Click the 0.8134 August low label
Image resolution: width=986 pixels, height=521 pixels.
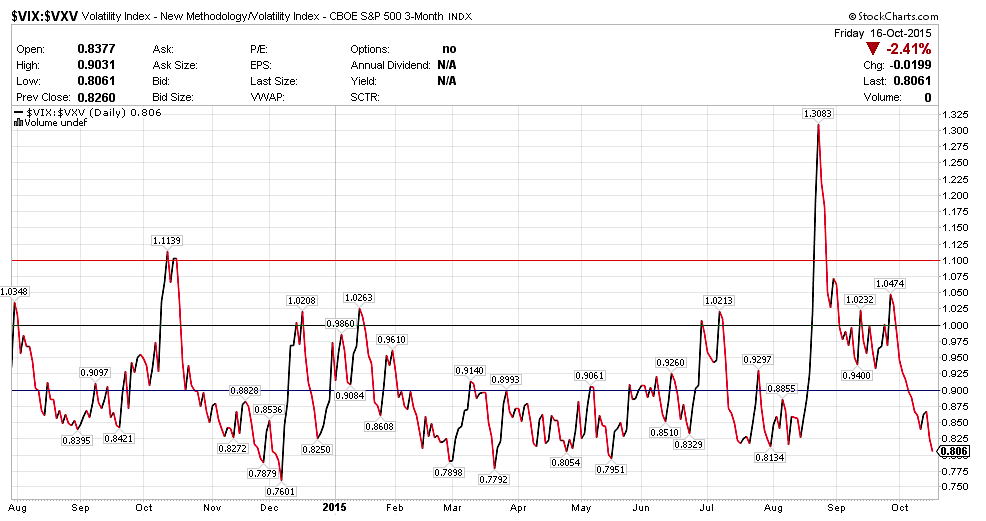coord(770,458)
